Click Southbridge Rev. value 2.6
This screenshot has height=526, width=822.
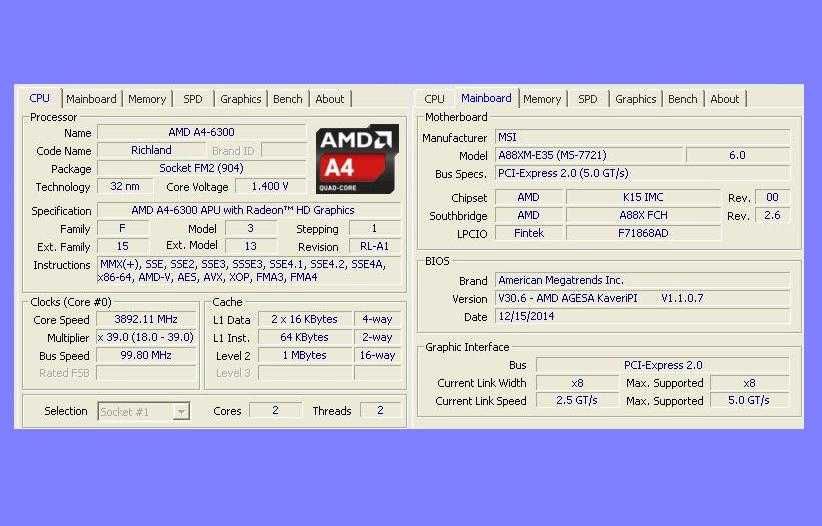772,215
